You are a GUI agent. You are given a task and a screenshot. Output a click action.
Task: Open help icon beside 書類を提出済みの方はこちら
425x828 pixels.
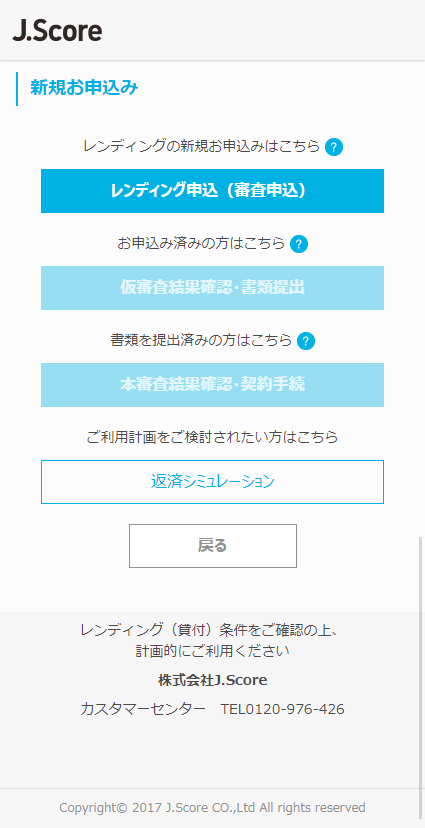306,341
